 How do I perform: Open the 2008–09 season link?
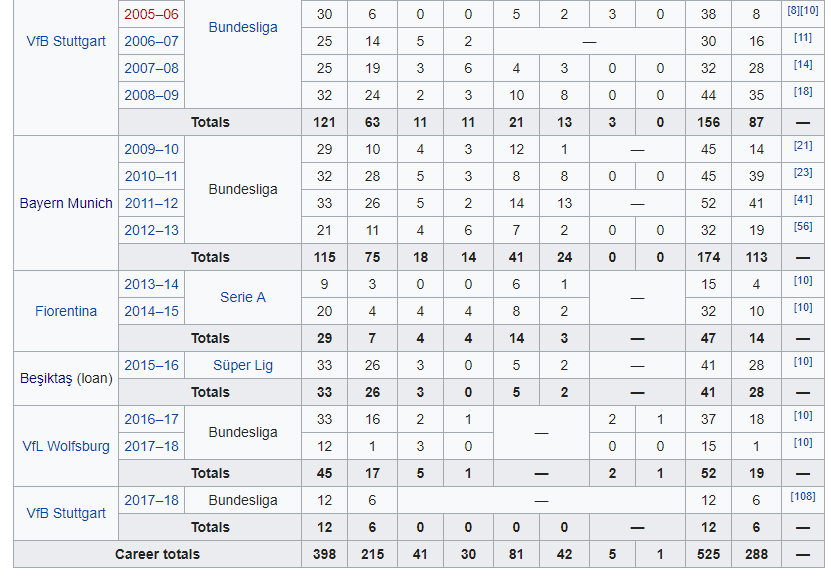click(x=151, y=95)
